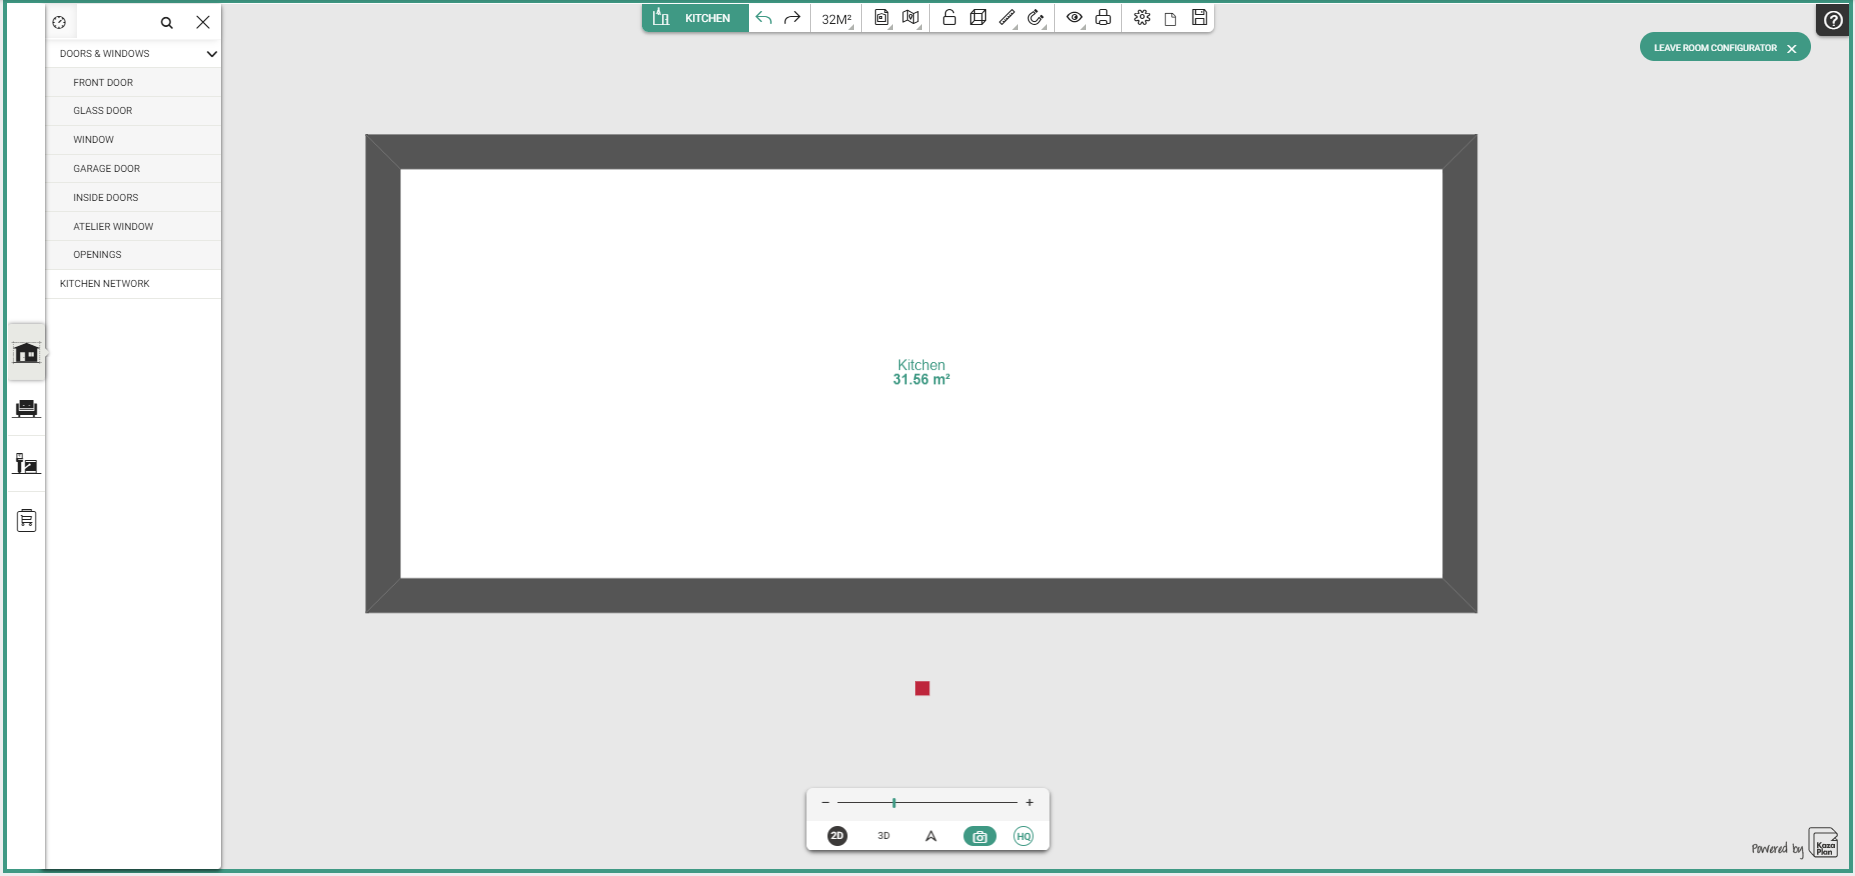The width and height of the screenshot is (1855, 876).
Task: Click the zoom slider handle
Action: pyautogui.click(x=894, y=803)
